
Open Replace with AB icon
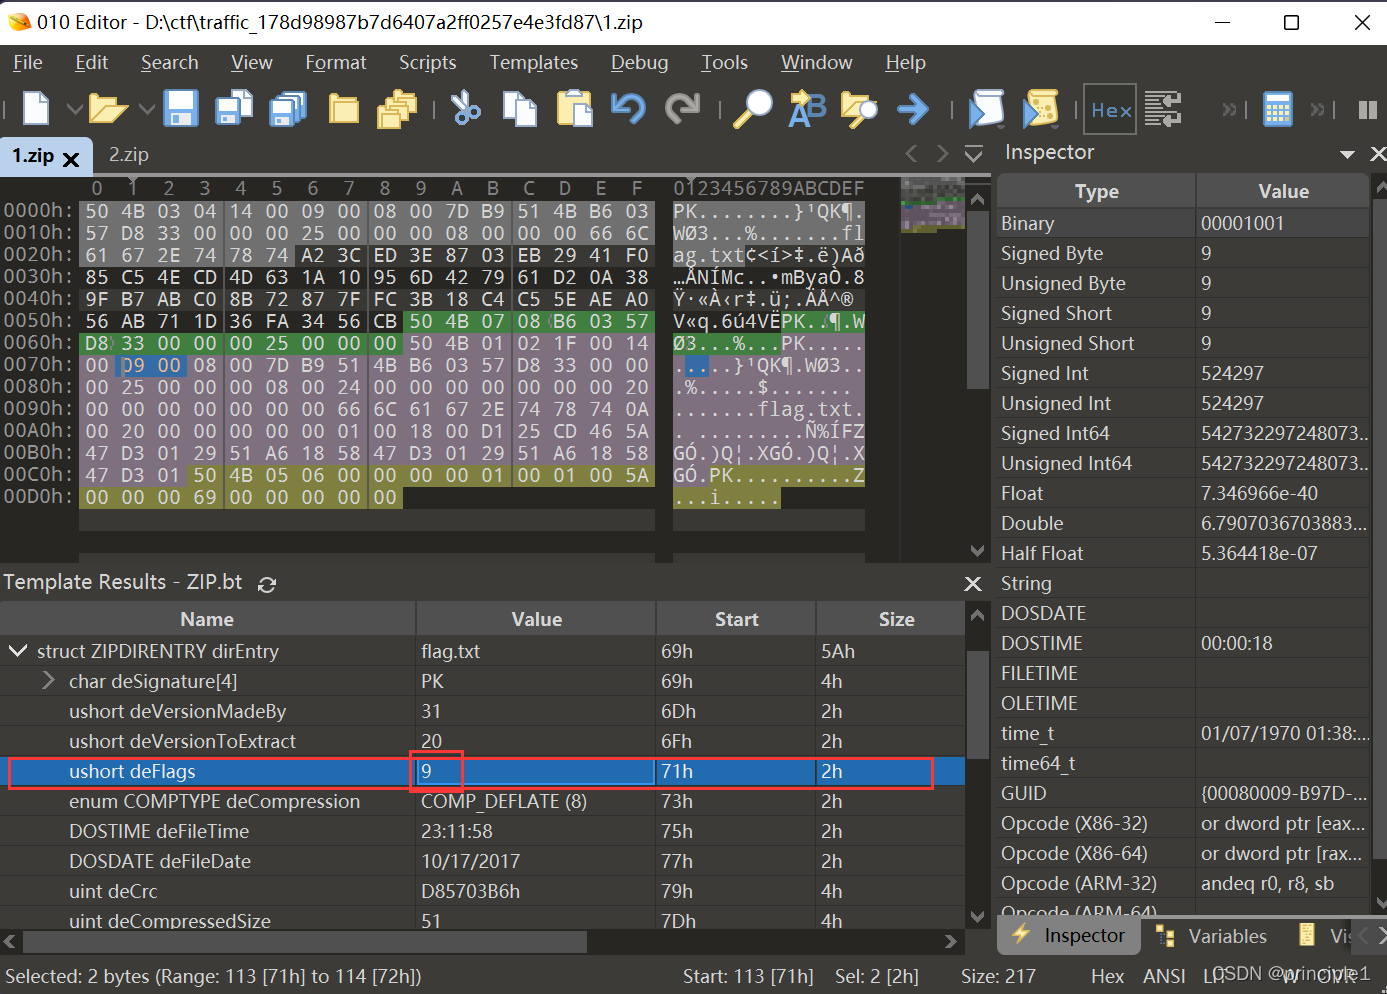[807, 108]
